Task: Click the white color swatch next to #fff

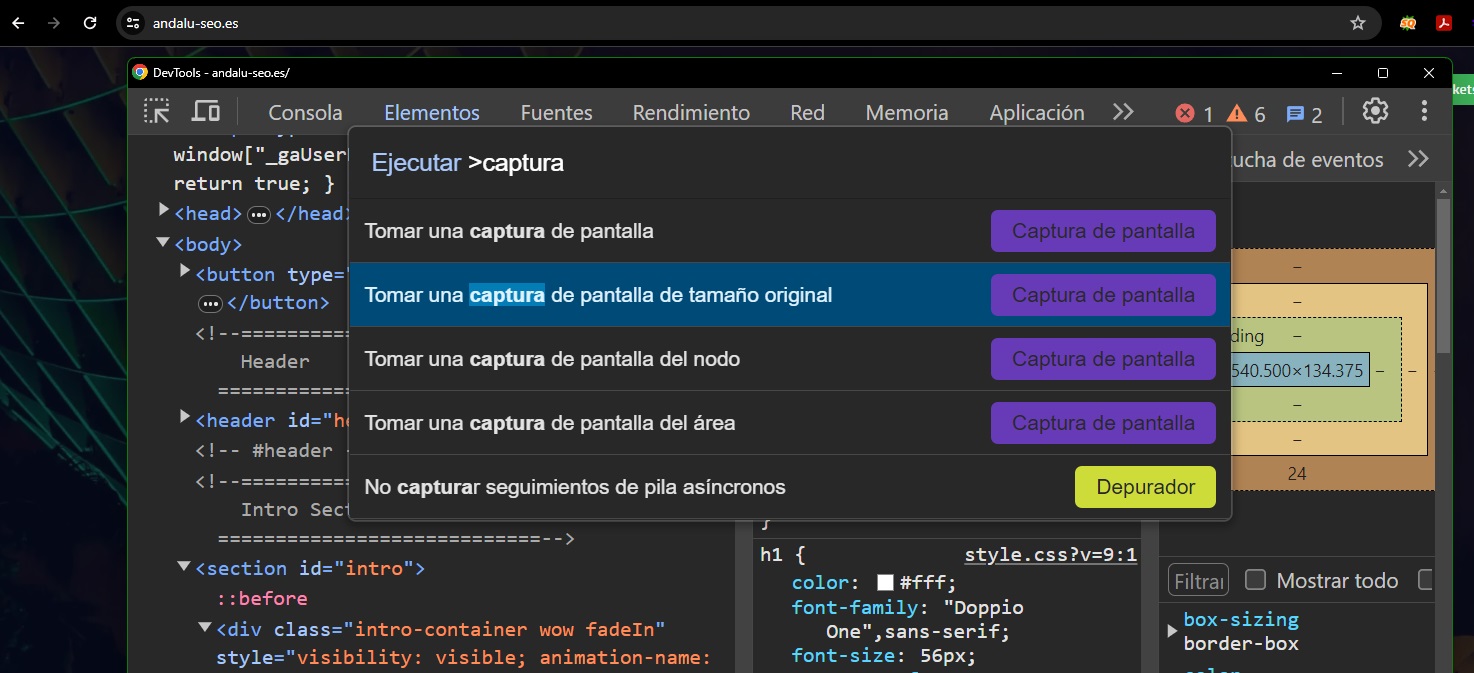Action: pyautogui.click(x=883, y=582)
